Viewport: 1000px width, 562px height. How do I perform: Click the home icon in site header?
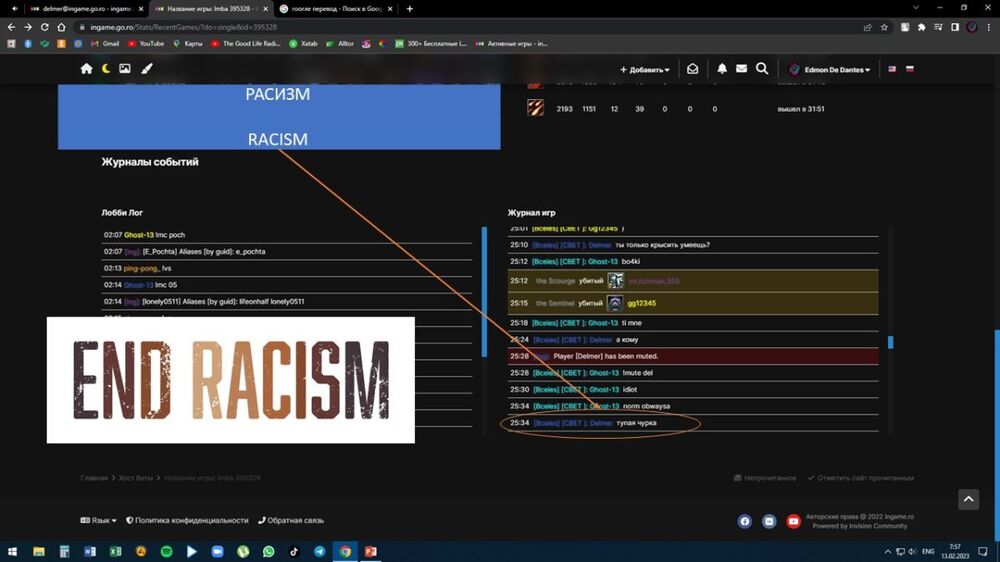(86, 69)
